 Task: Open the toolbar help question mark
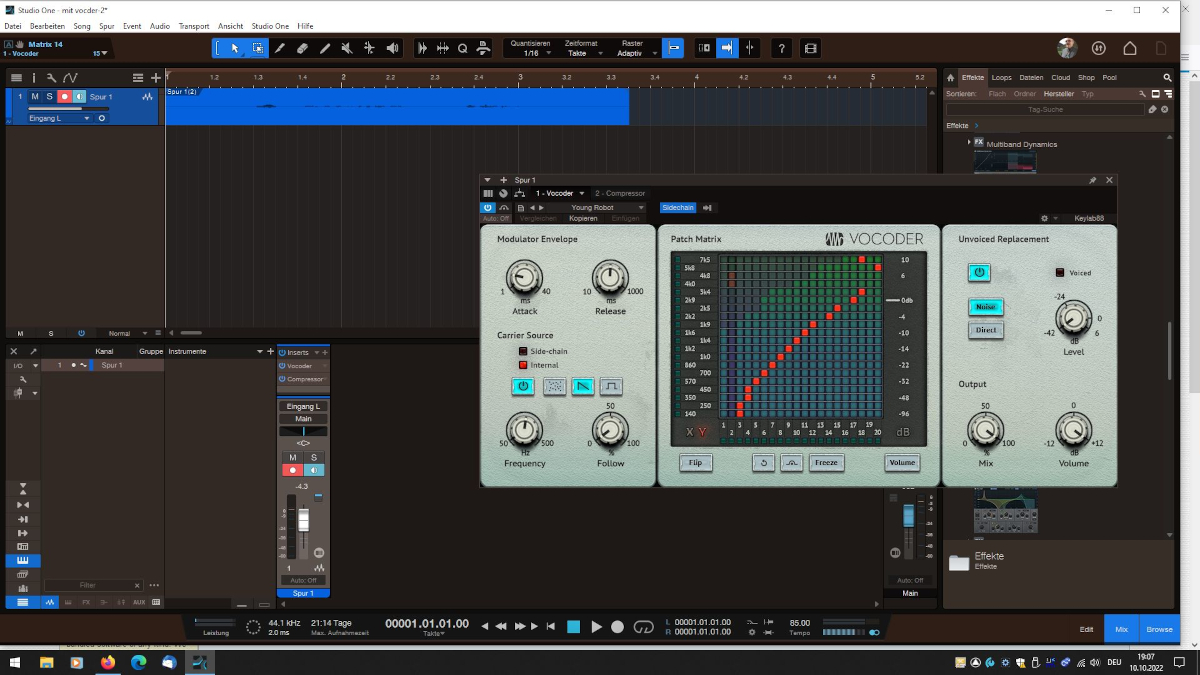click(782, 48)
